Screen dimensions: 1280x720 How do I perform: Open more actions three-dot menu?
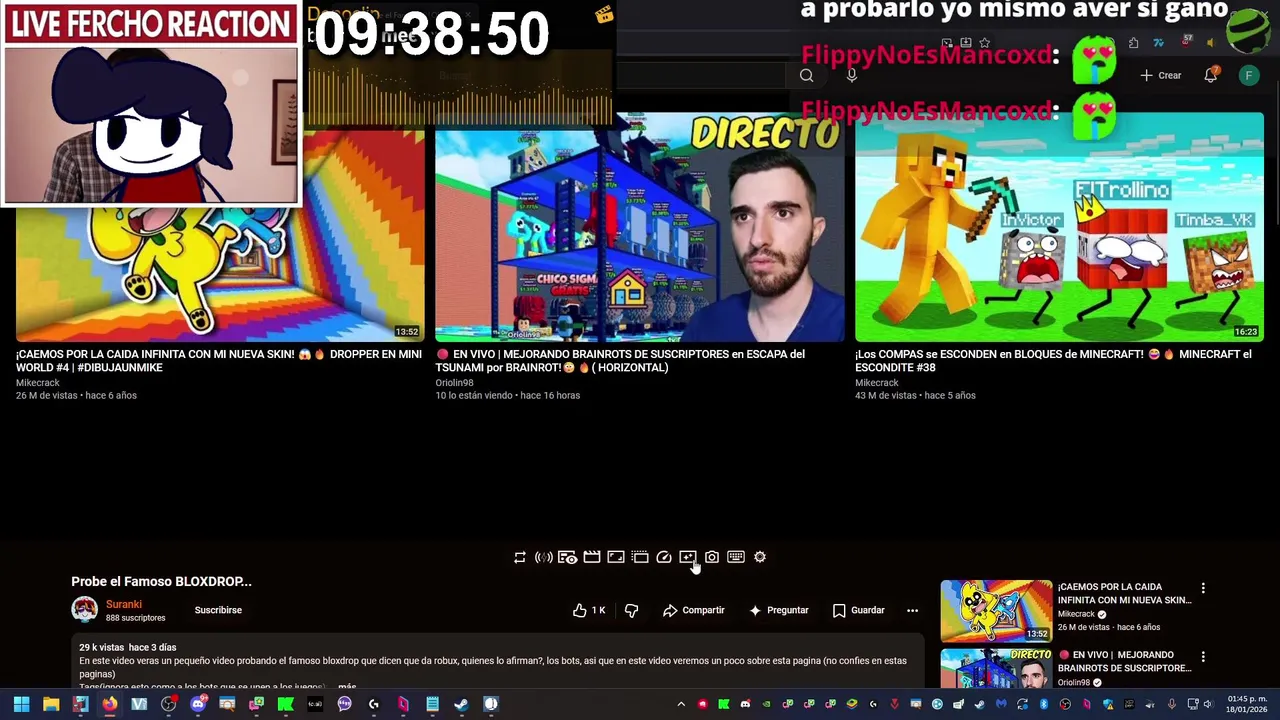912,610
